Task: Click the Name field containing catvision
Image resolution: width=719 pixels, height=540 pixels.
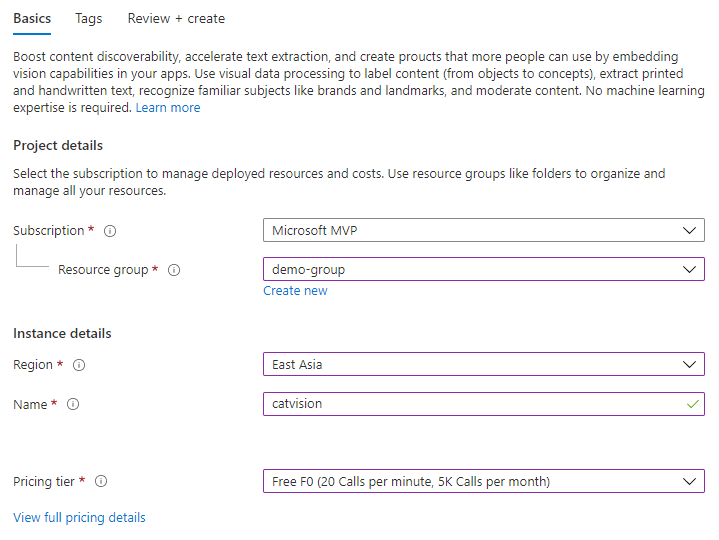Action: 470,404
